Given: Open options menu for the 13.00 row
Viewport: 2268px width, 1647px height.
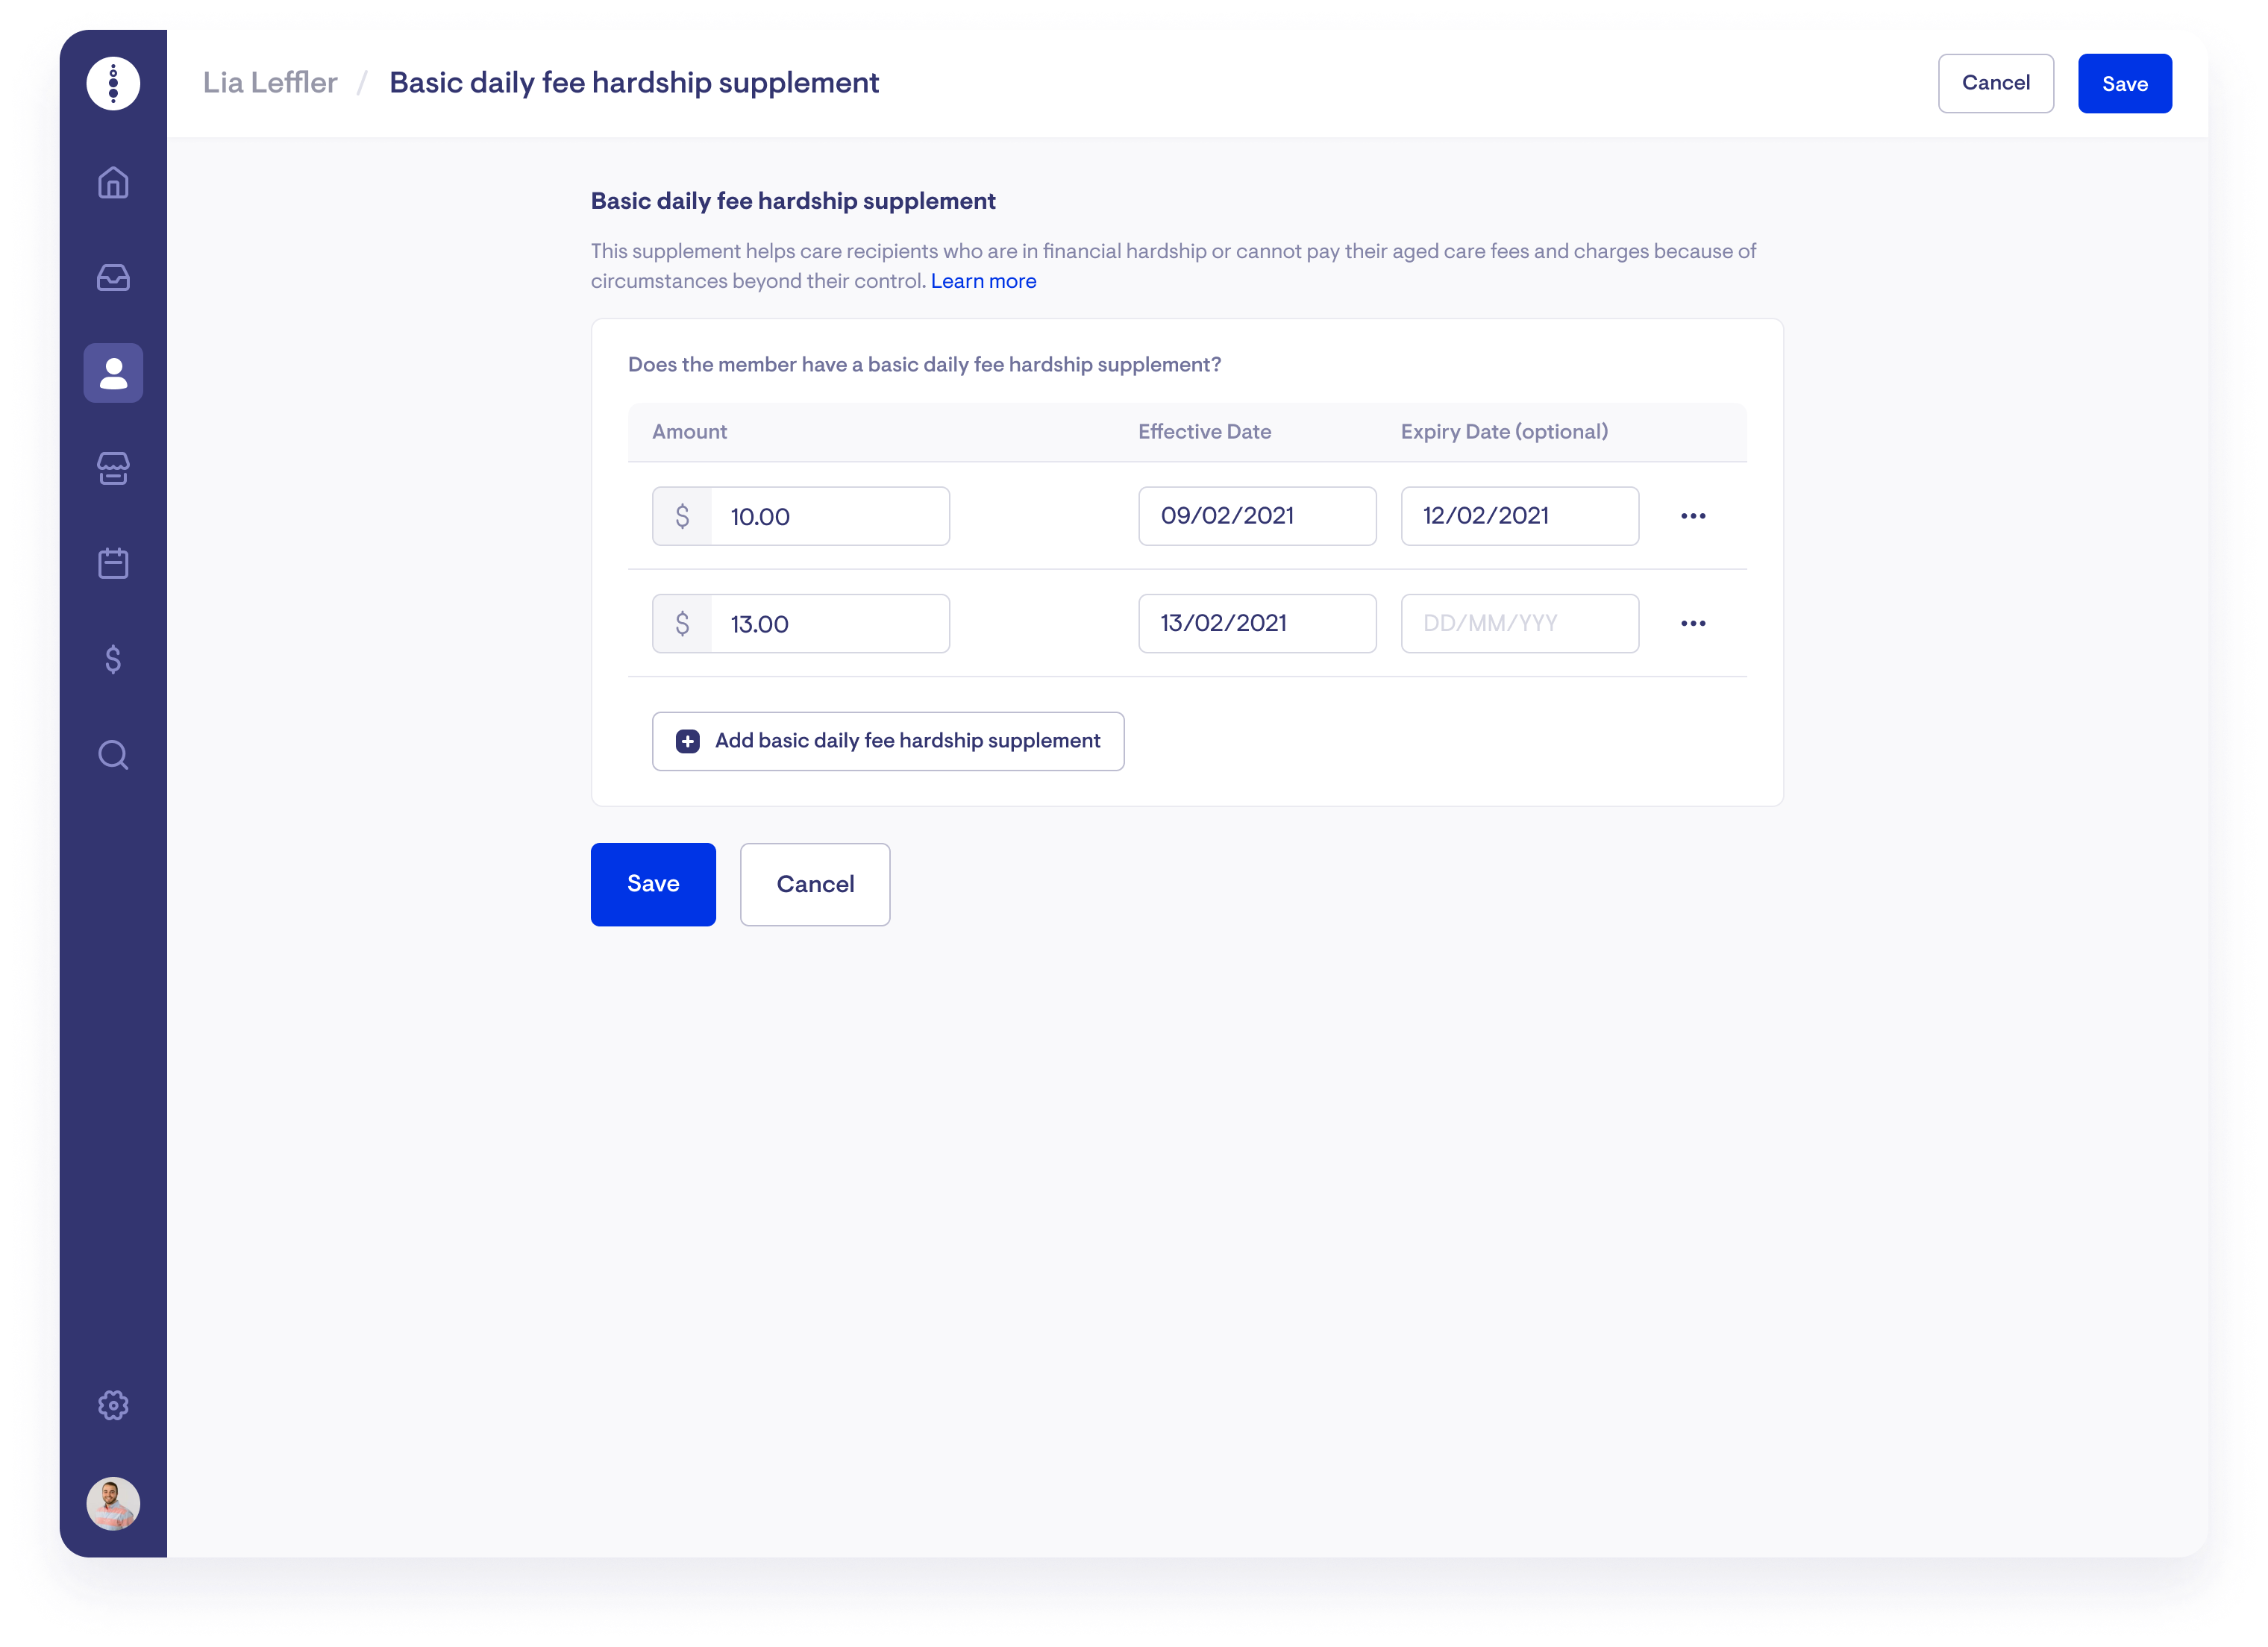Looking at the screenshot, I should pos(1693,623).
